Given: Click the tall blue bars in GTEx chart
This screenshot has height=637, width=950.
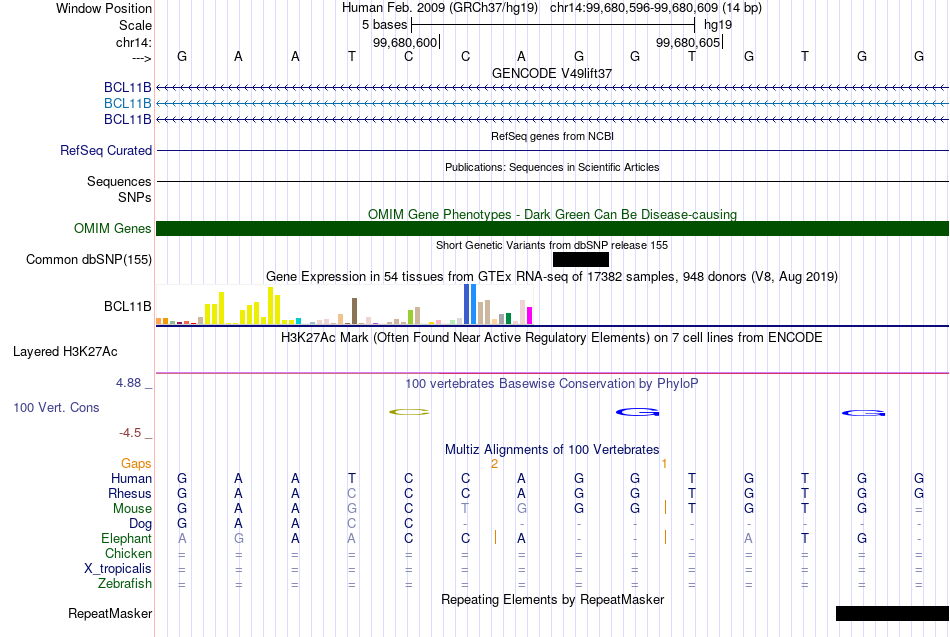Looking at the screenshot, I should pos(470,304).
